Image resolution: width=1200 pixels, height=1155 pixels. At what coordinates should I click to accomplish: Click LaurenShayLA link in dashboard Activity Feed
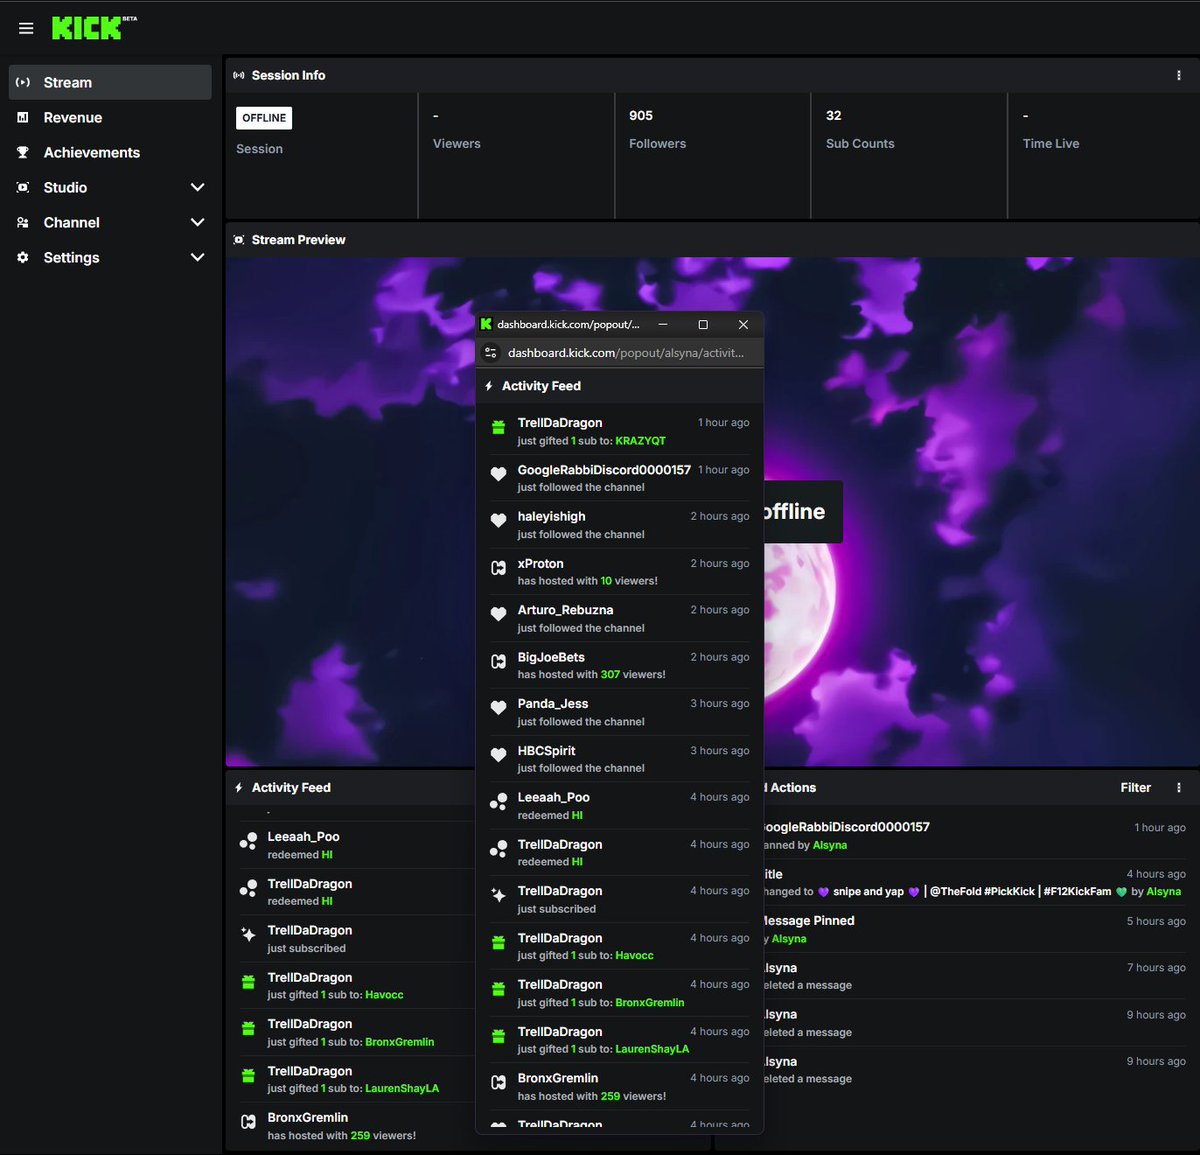(402, 1089)
